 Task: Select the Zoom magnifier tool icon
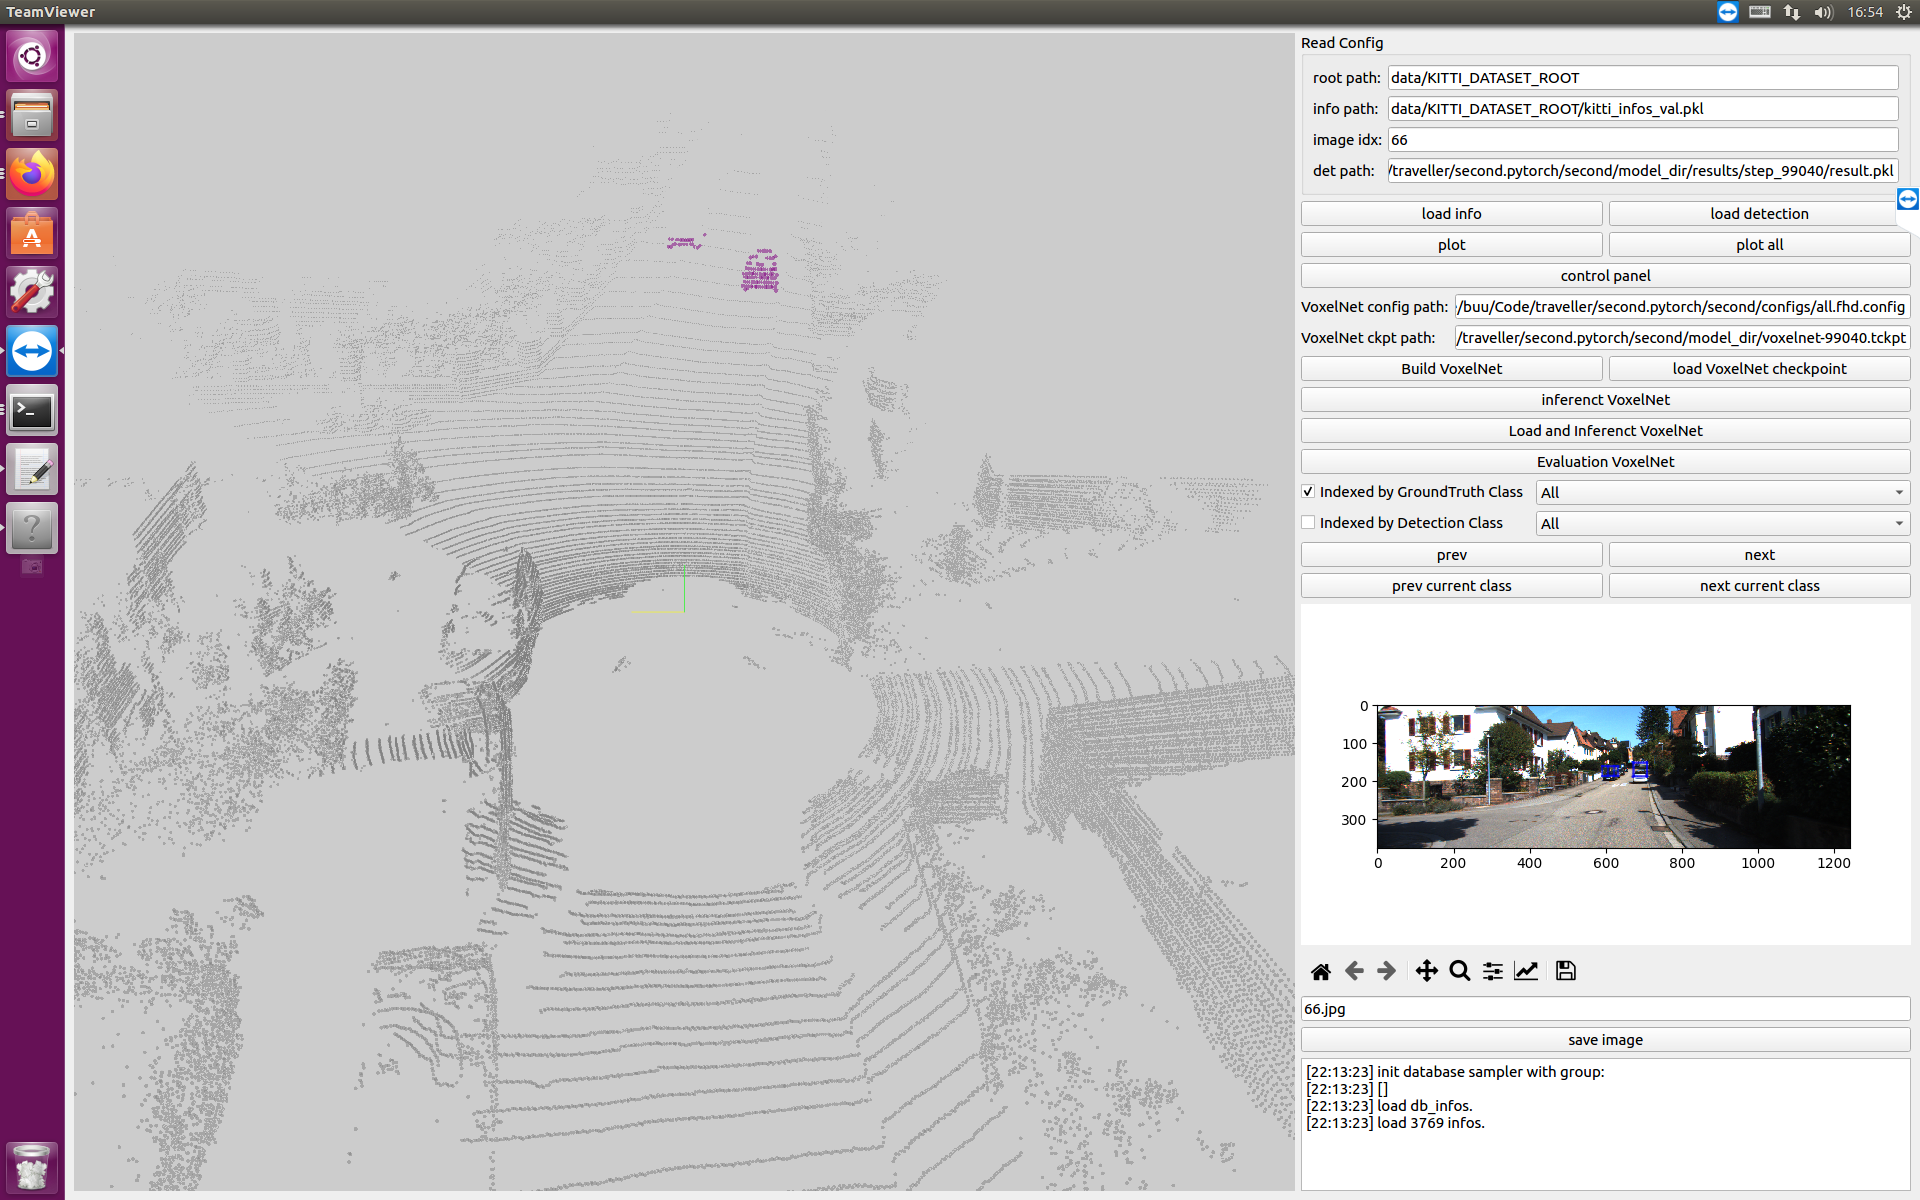pos(1459,971)
